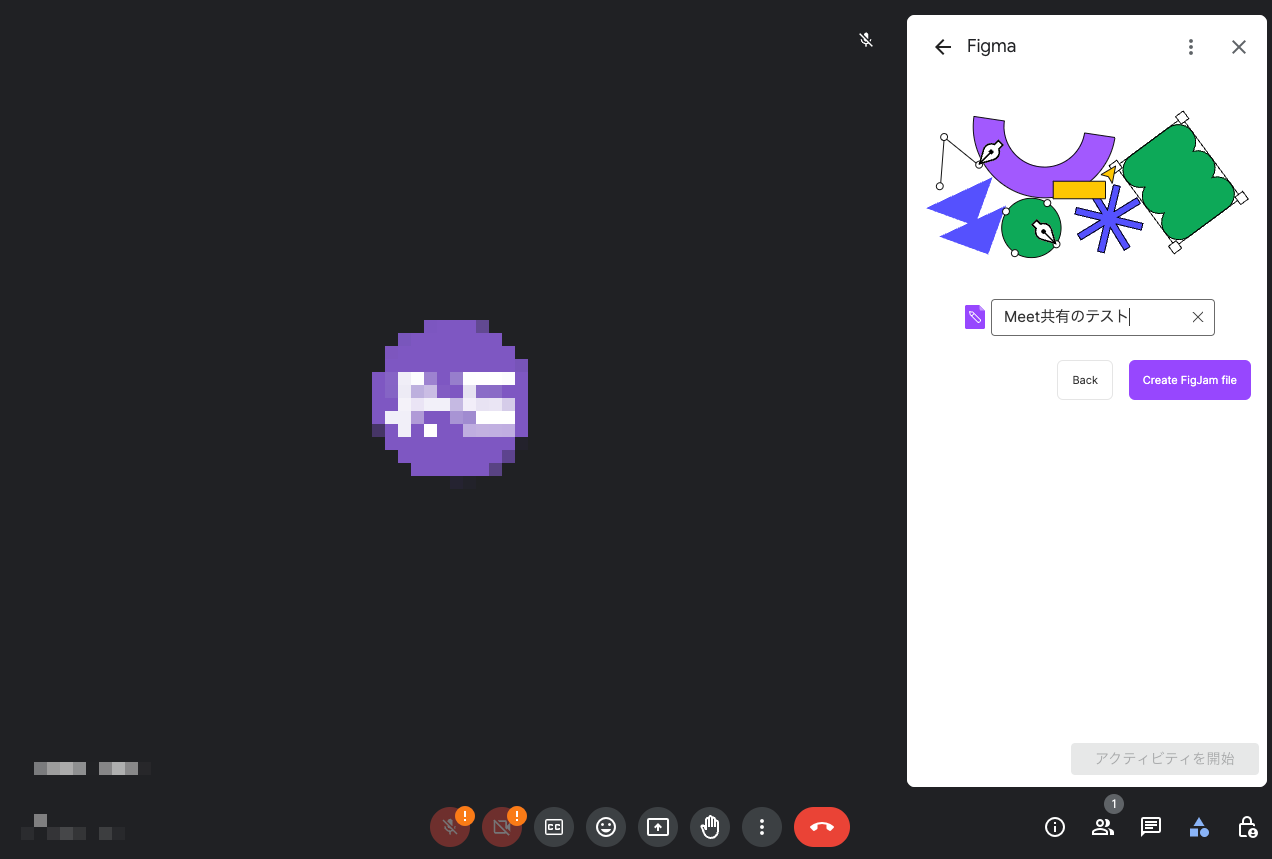Screen dimensions: 1272x859
Task: Turn the camera on
Action: (502, 827)
